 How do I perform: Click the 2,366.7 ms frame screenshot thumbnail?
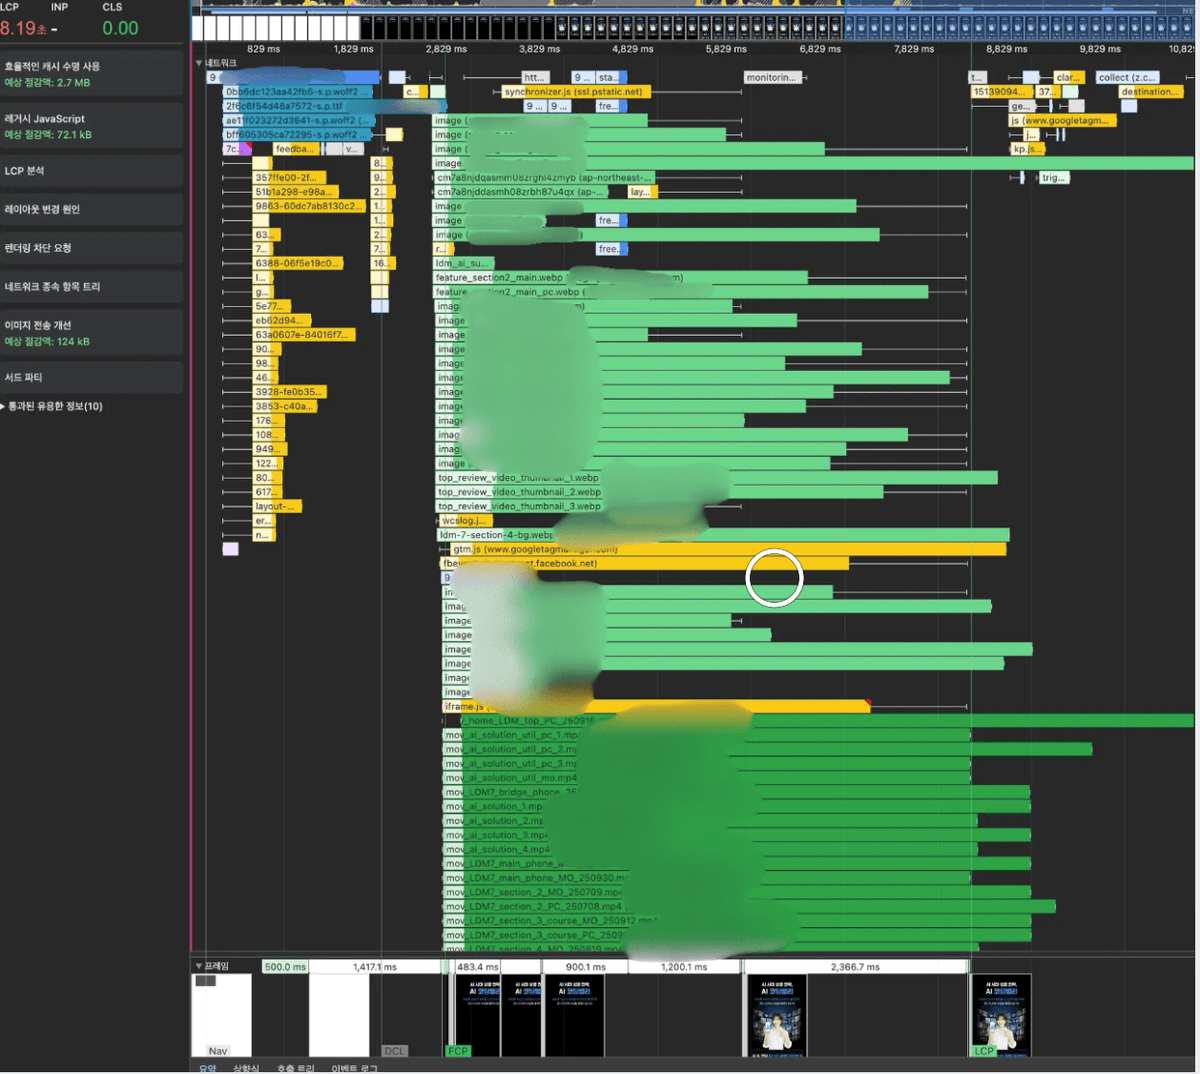coord(777,1015)
